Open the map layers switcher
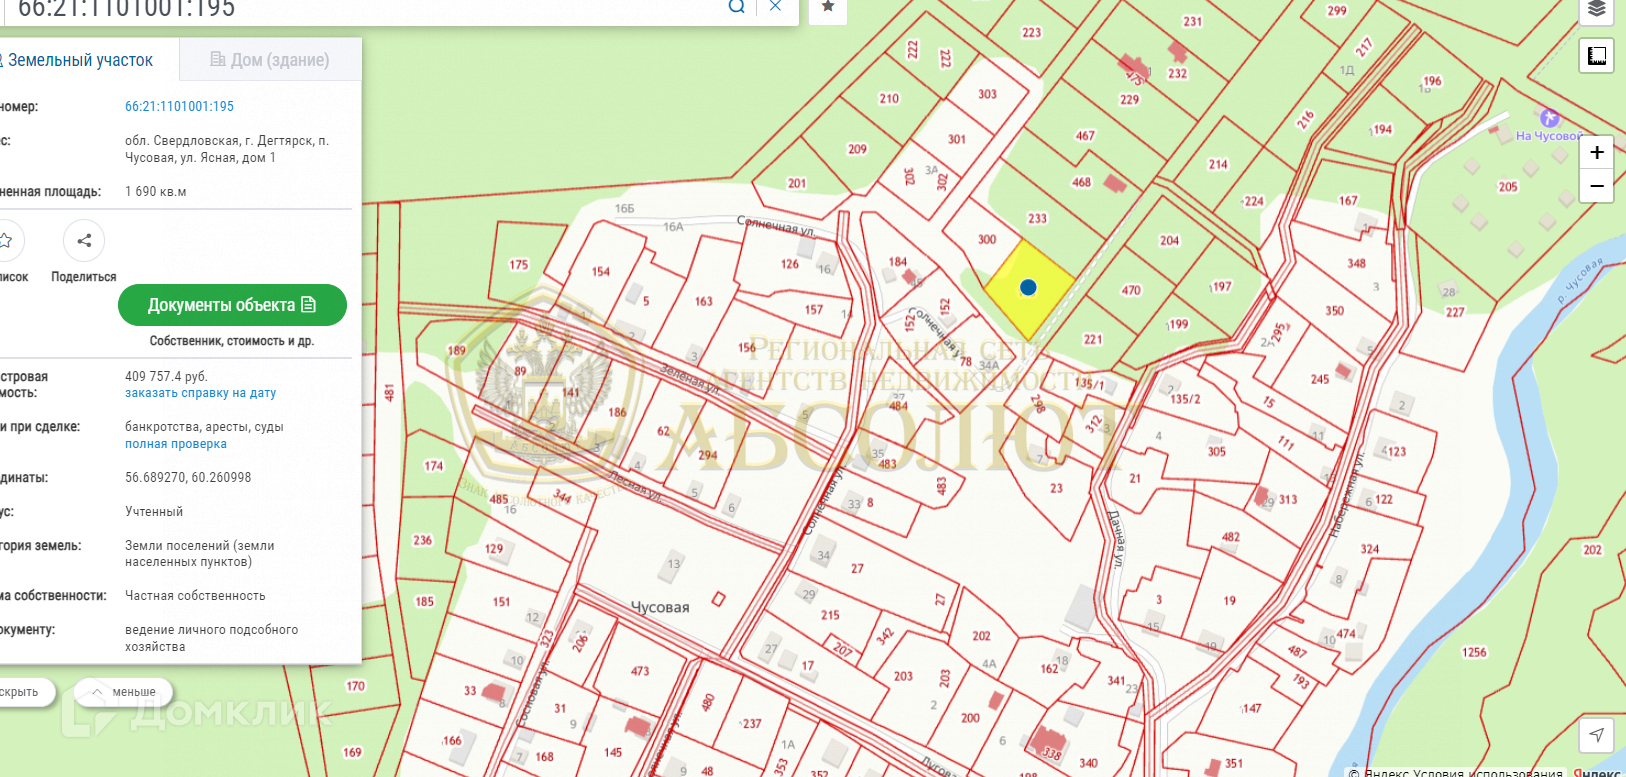This screenshot has height=777, width=1626. point(1597,10)
